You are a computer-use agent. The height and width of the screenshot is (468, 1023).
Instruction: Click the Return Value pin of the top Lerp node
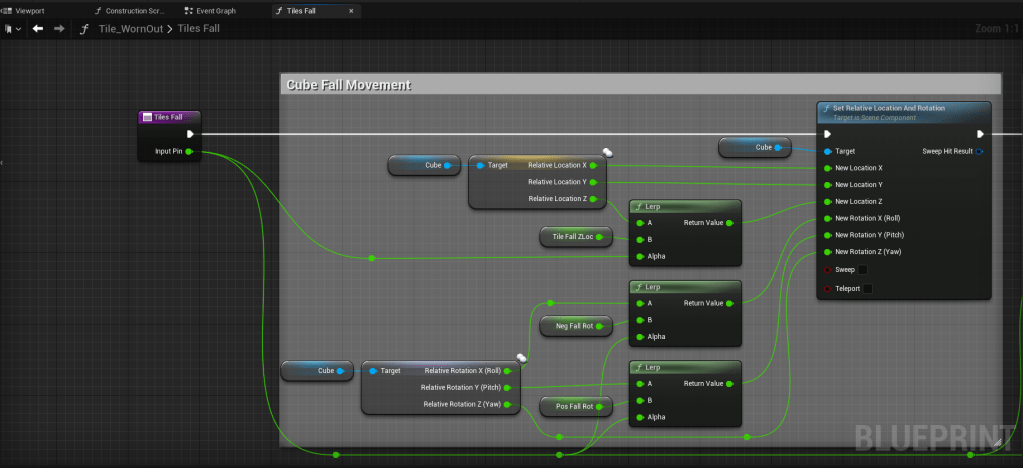(x=731, y=223)
